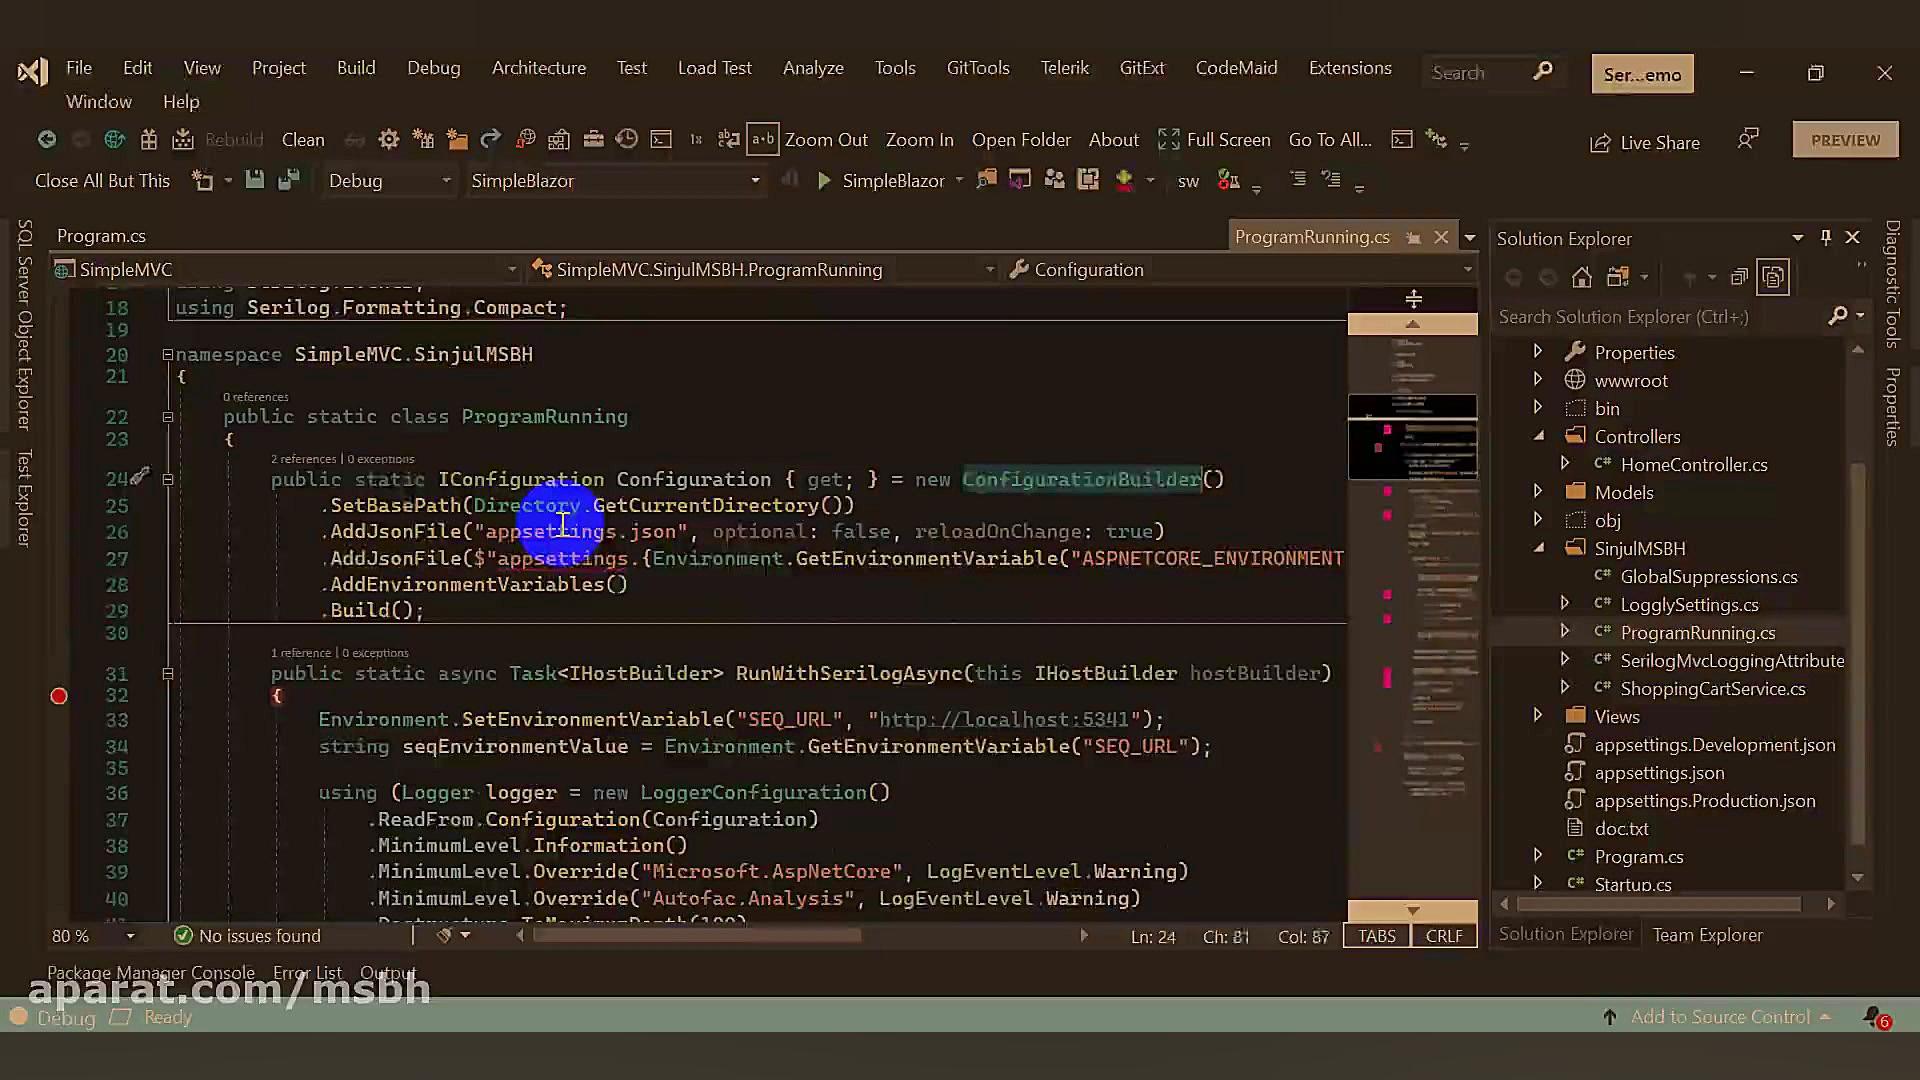Click the Go To All... button
Image resolution: width=1920 pixels, height=1080 pixels.
click(1330, 140)
